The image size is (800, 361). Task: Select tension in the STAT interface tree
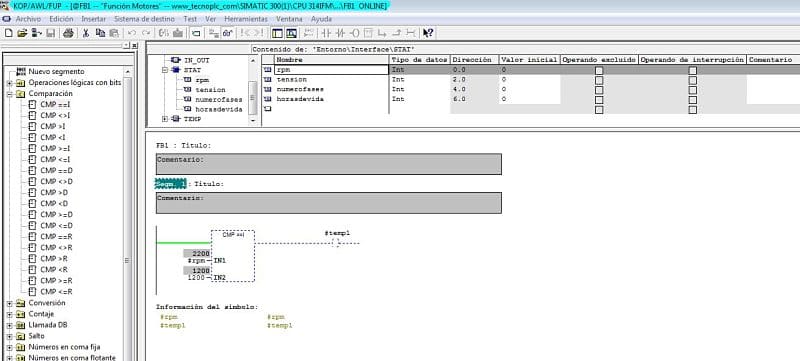click(210, 90)
